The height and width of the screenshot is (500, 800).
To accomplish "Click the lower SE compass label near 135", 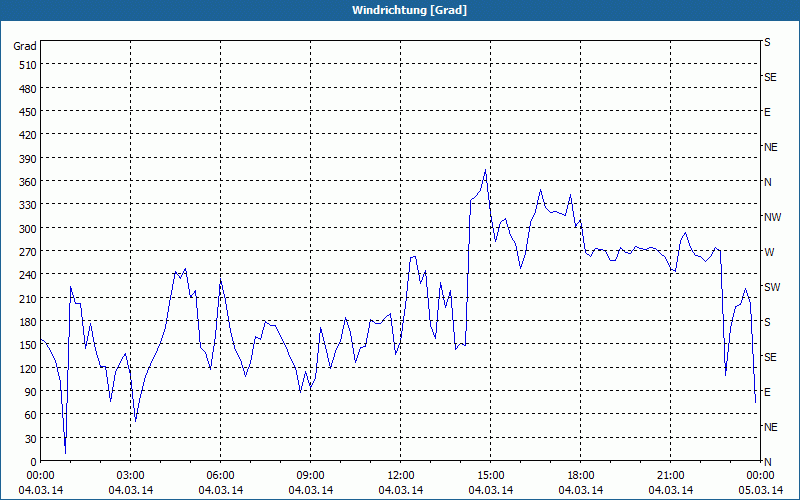I will click(770, 357).
